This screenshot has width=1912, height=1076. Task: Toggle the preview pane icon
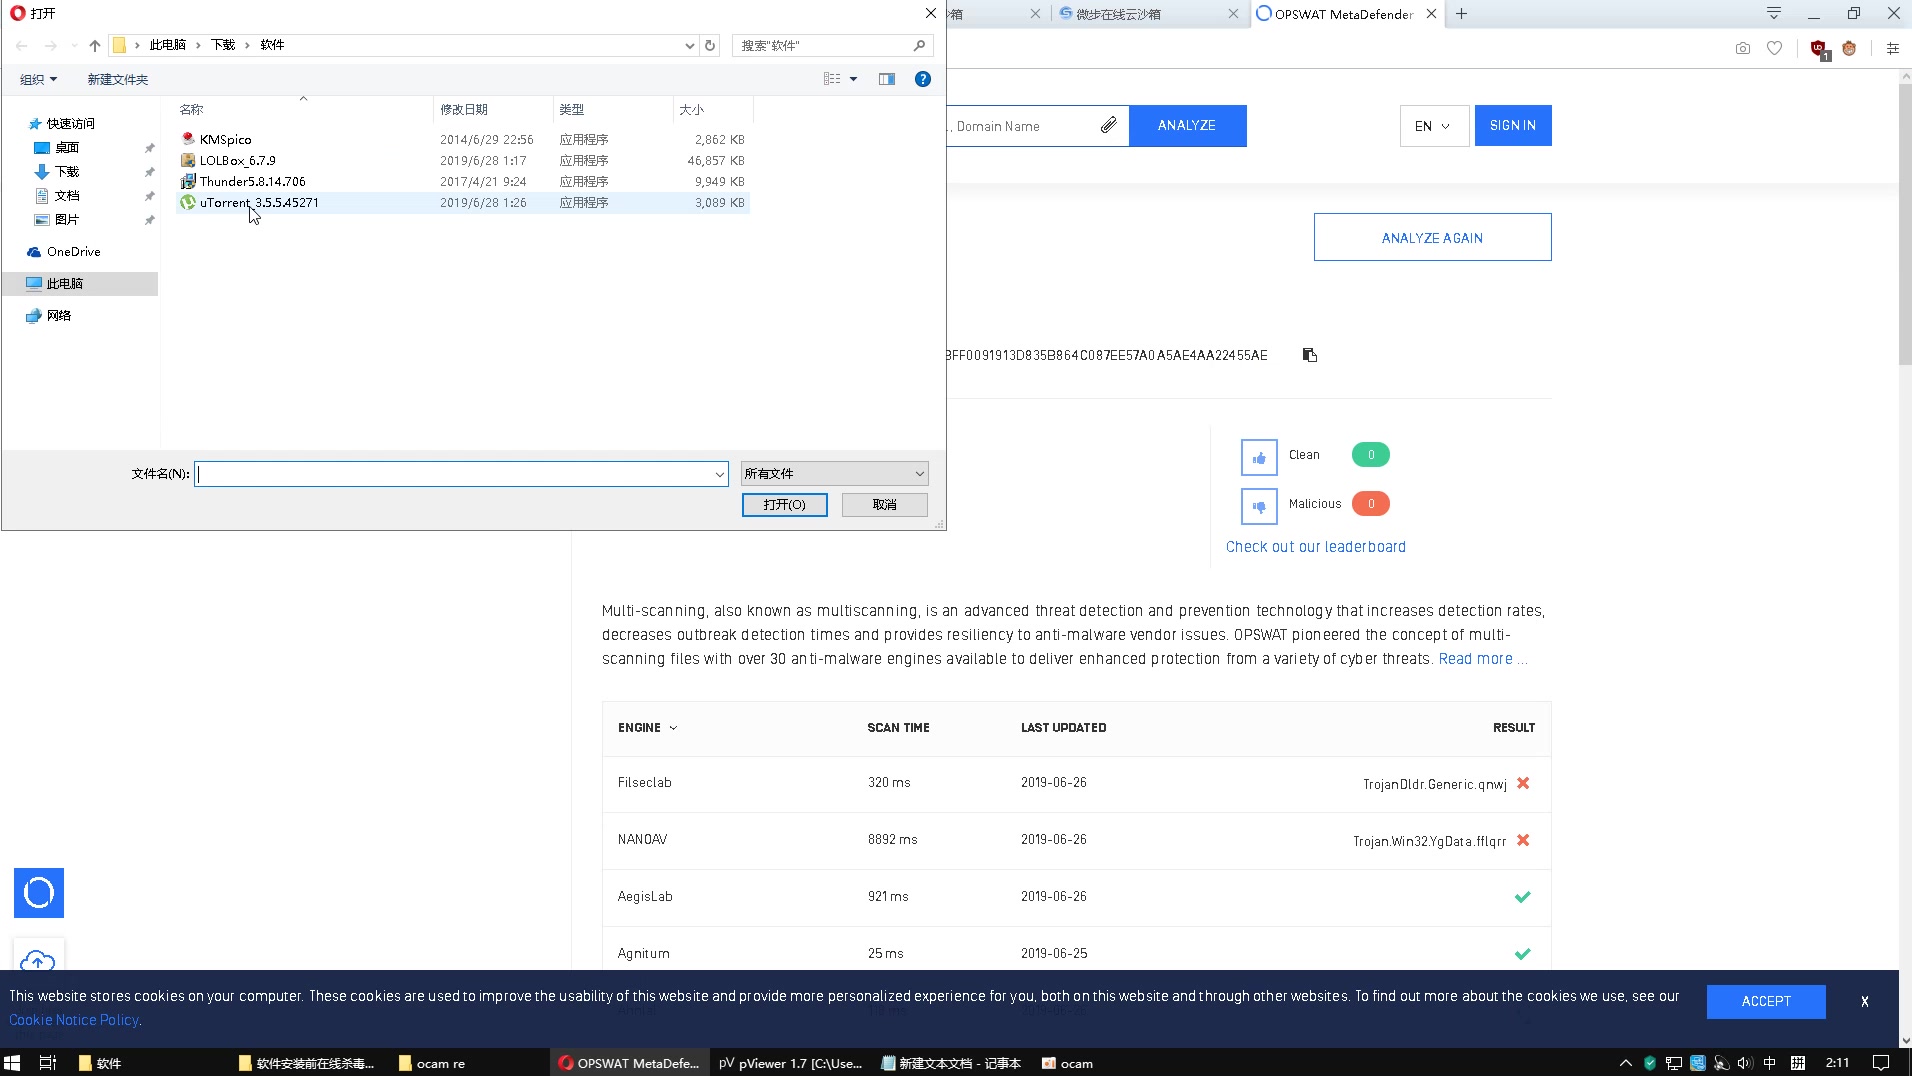click(887, 79)
